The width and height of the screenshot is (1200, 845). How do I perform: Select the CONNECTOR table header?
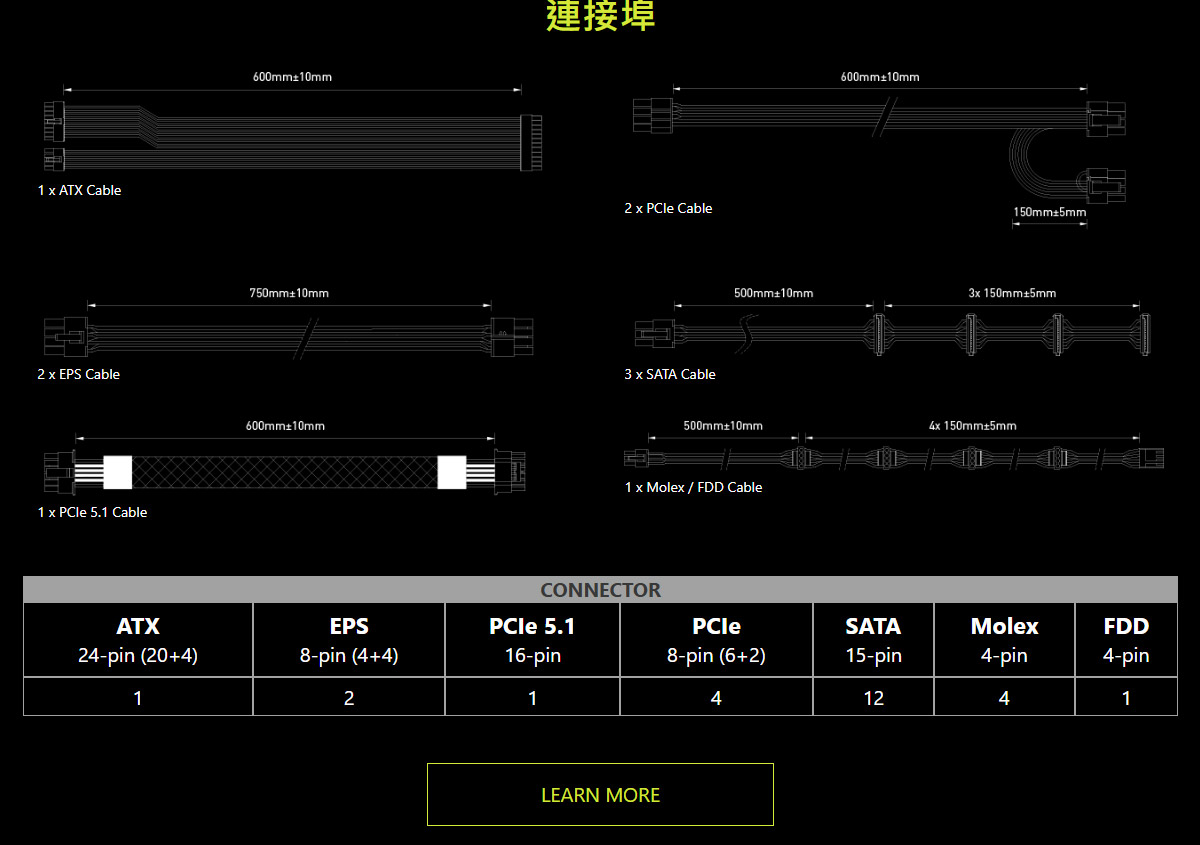tap(600, 590)
